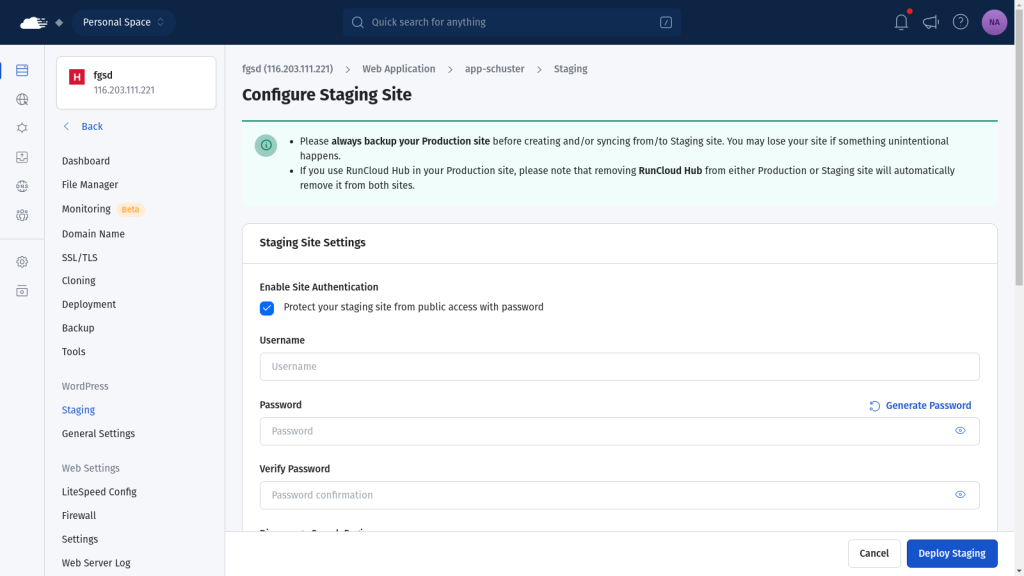The width and height of the screenshot is (1024, 576).
Task: Click the globe web applications icon
Action: (x=22, y=99)
